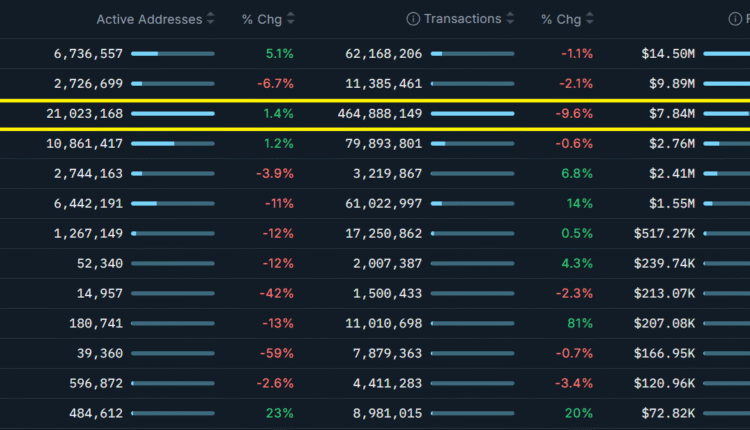Sort by the Active Addresses column label
750x430 pixels.
[x=148, y=19]
